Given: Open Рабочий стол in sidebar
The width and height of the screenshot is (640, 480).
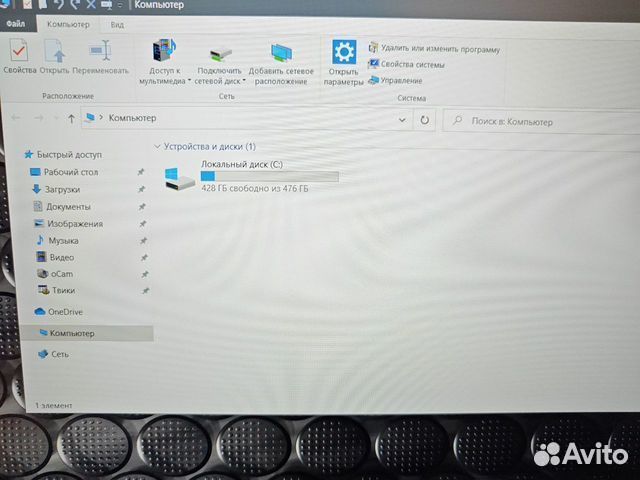Looking at the screenshot, I should [64, 172].
